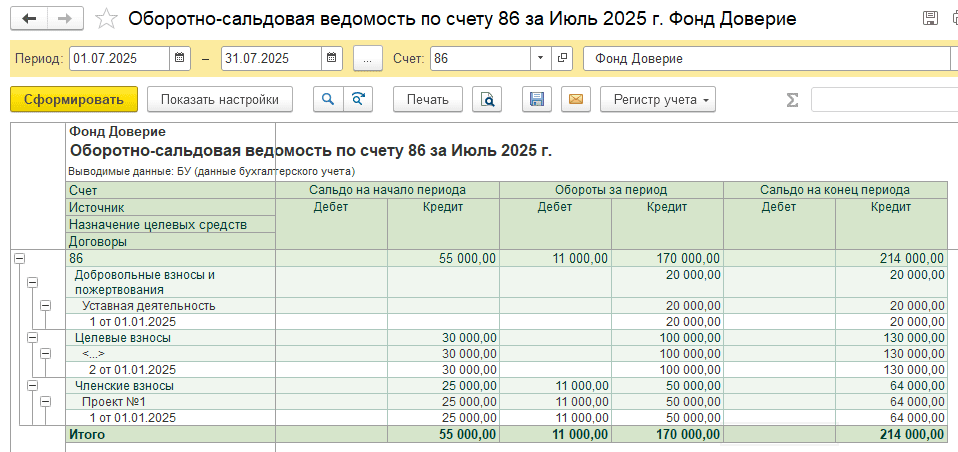Click the forward navigation arrow
This screenshot has height=452, width=958.
(66, 19)
